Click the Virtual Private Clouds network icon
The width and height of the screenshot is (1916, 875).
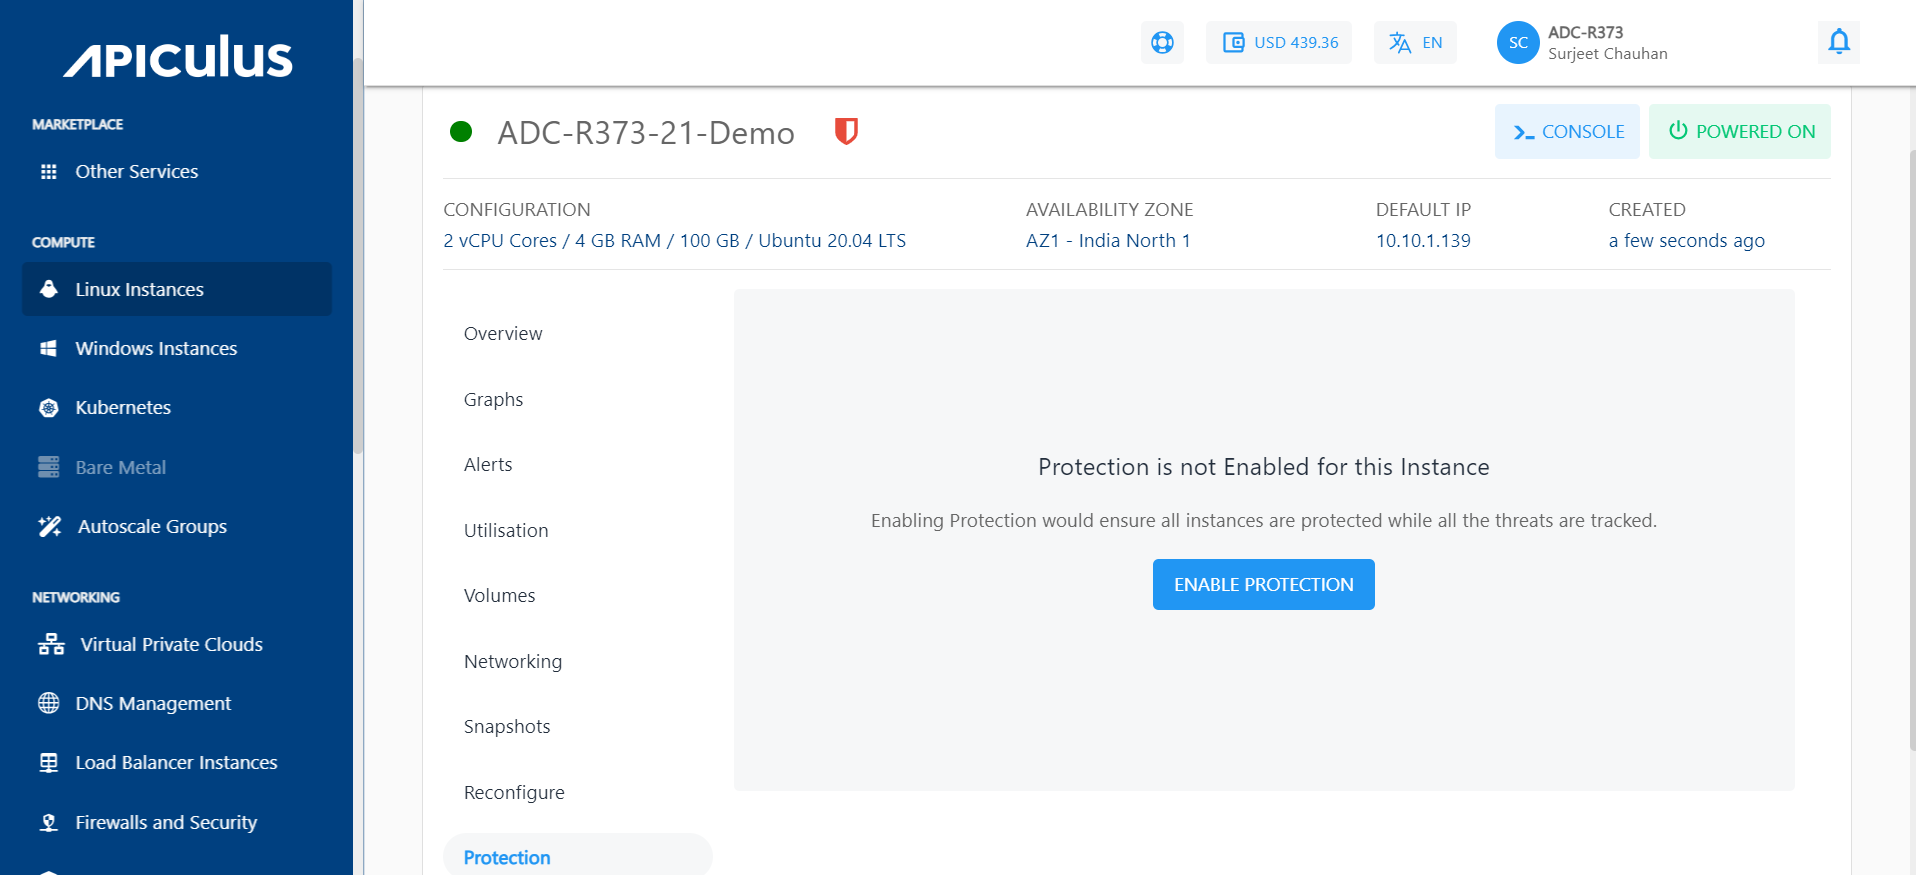51,645
